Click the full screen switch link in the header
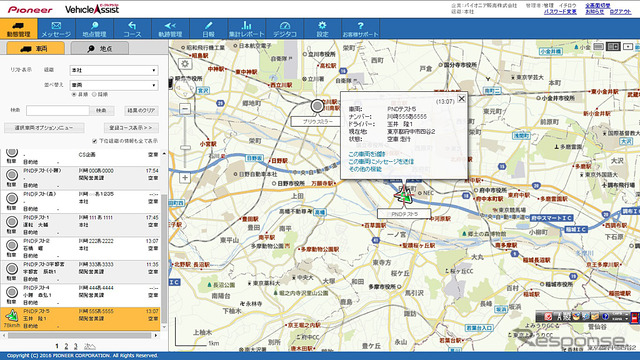Screen dimensions: 640x360 pyautogui.click(x=598, y=6)
